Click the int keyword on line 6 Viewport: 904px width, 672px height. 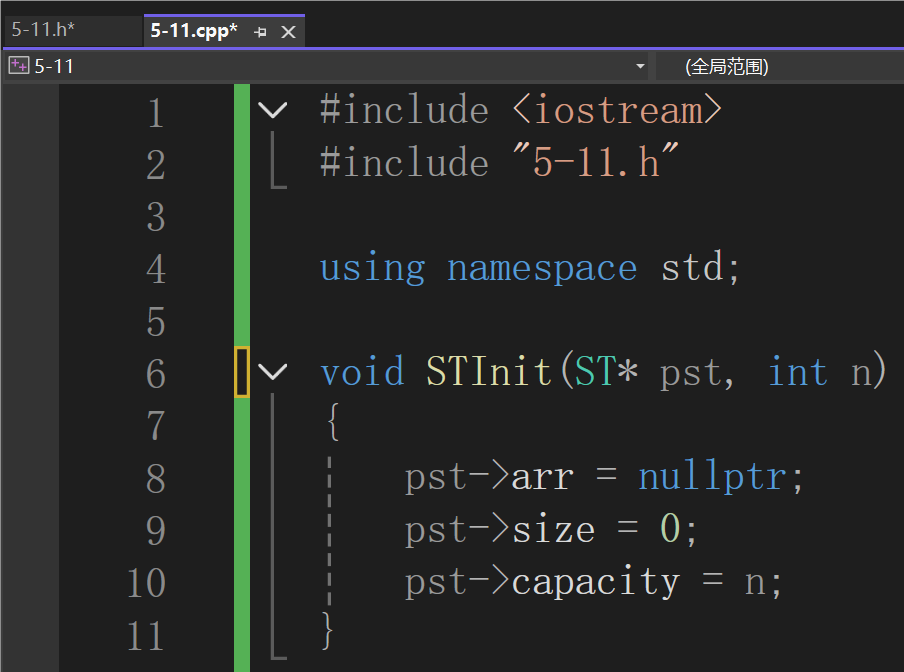point(798,371)
